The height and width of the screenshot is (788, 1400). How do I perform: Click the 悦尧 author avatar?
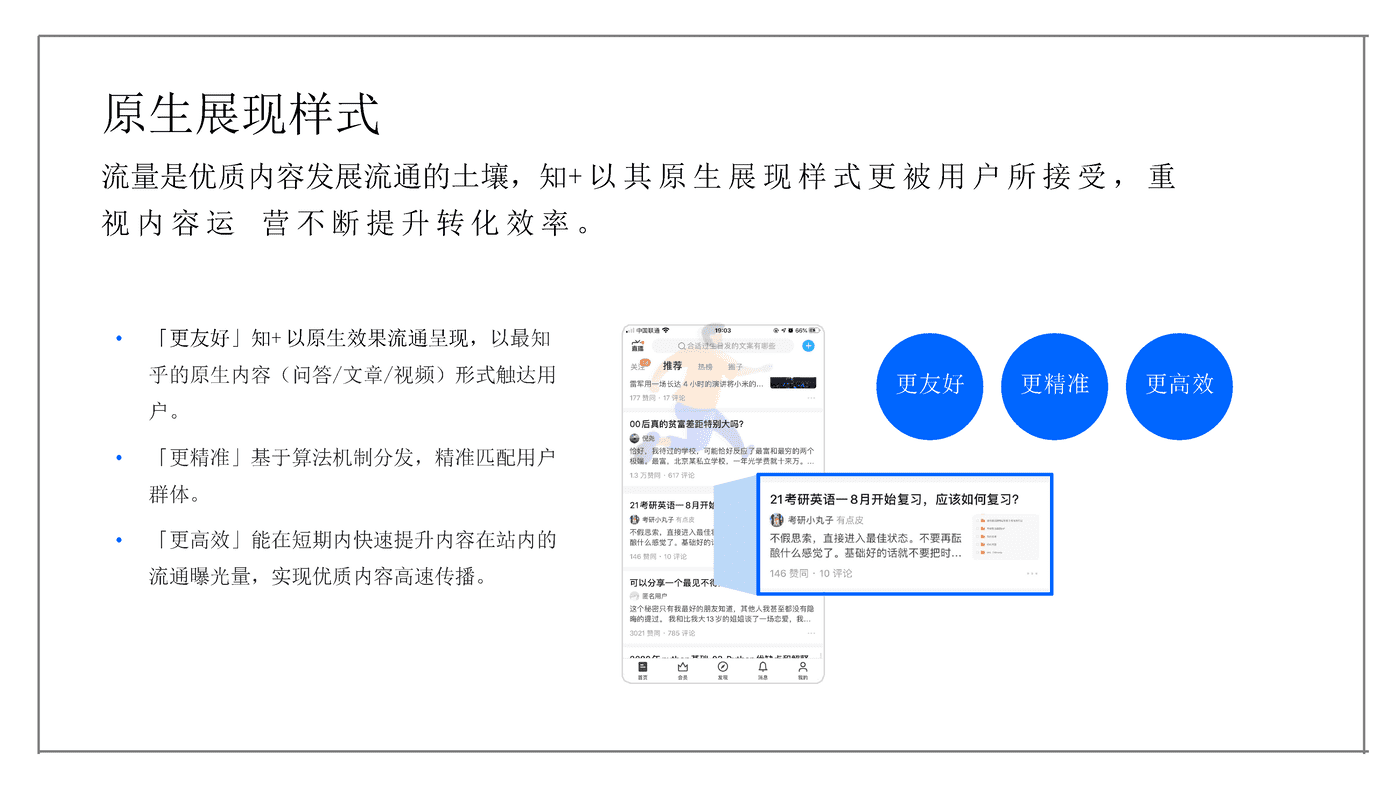tap(634, 438)
